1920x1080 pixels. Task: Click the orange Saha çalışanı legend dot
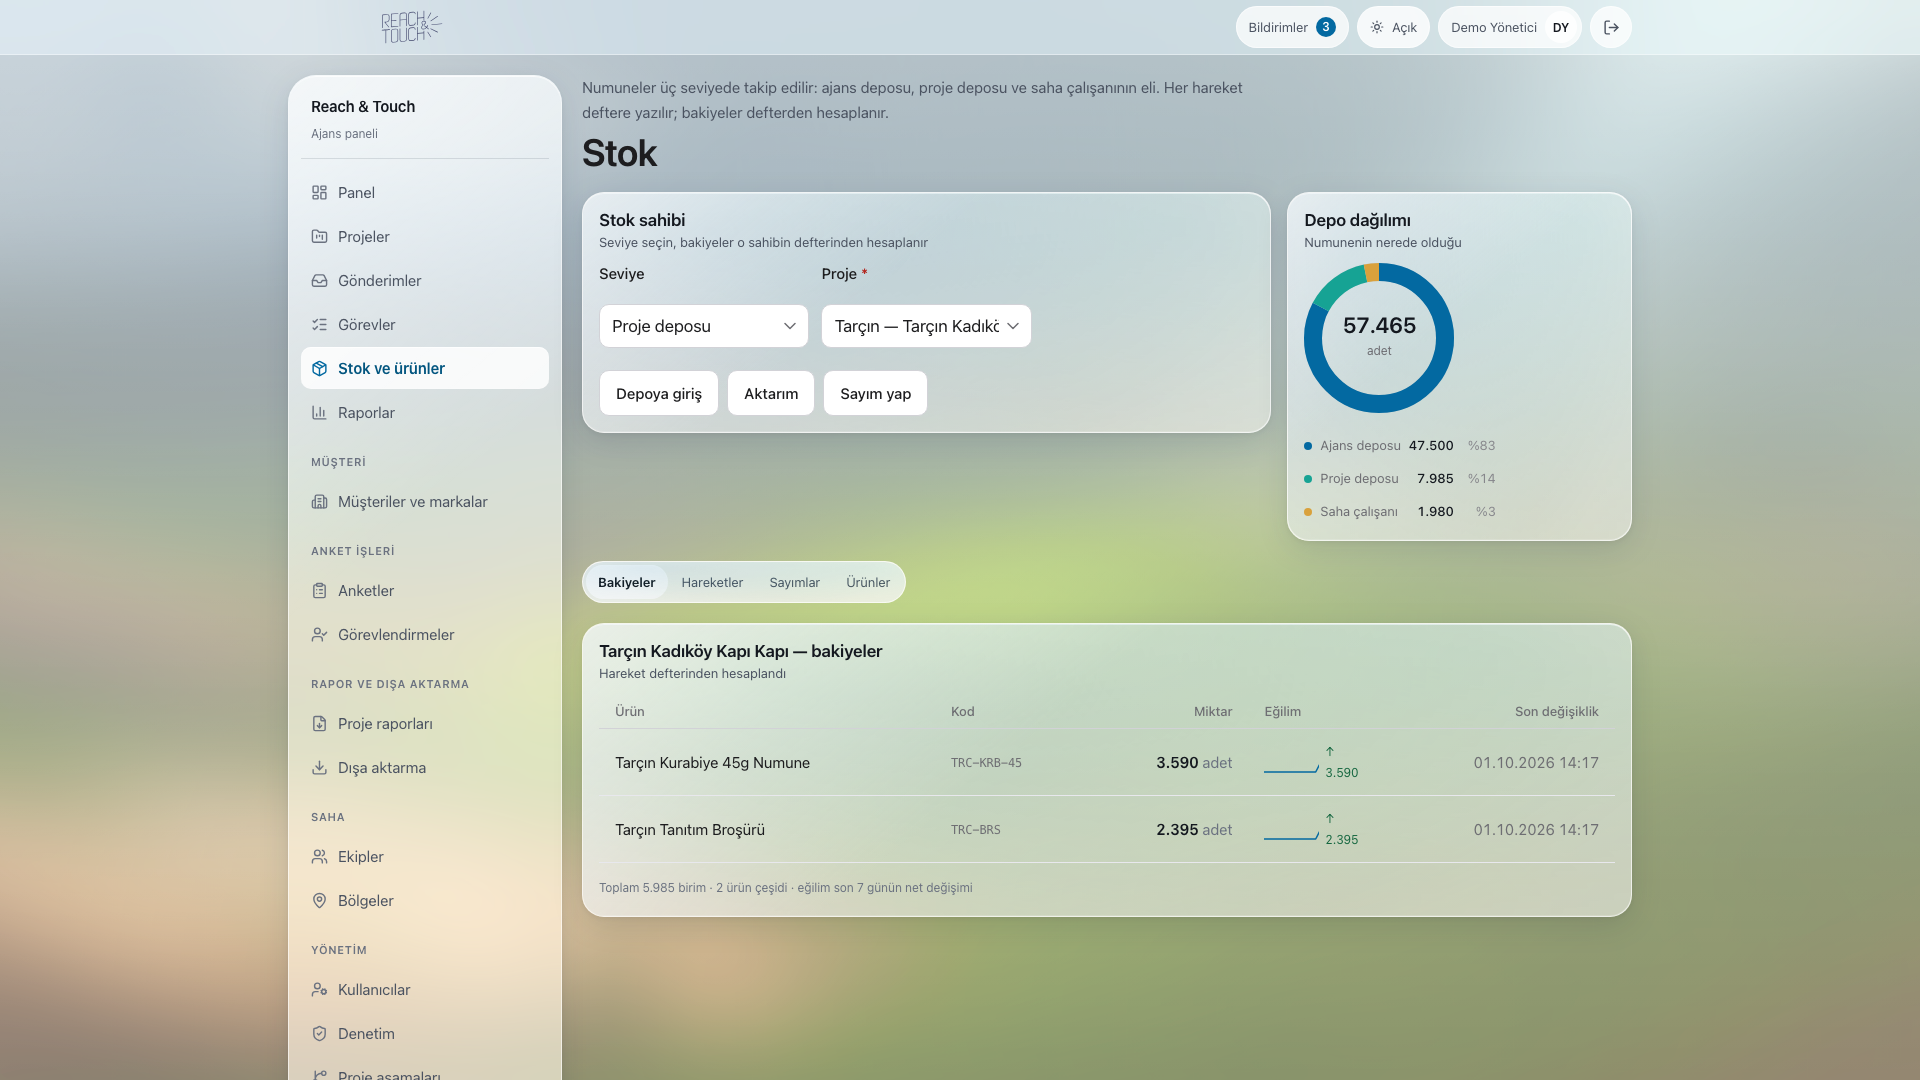point(1308,512)
